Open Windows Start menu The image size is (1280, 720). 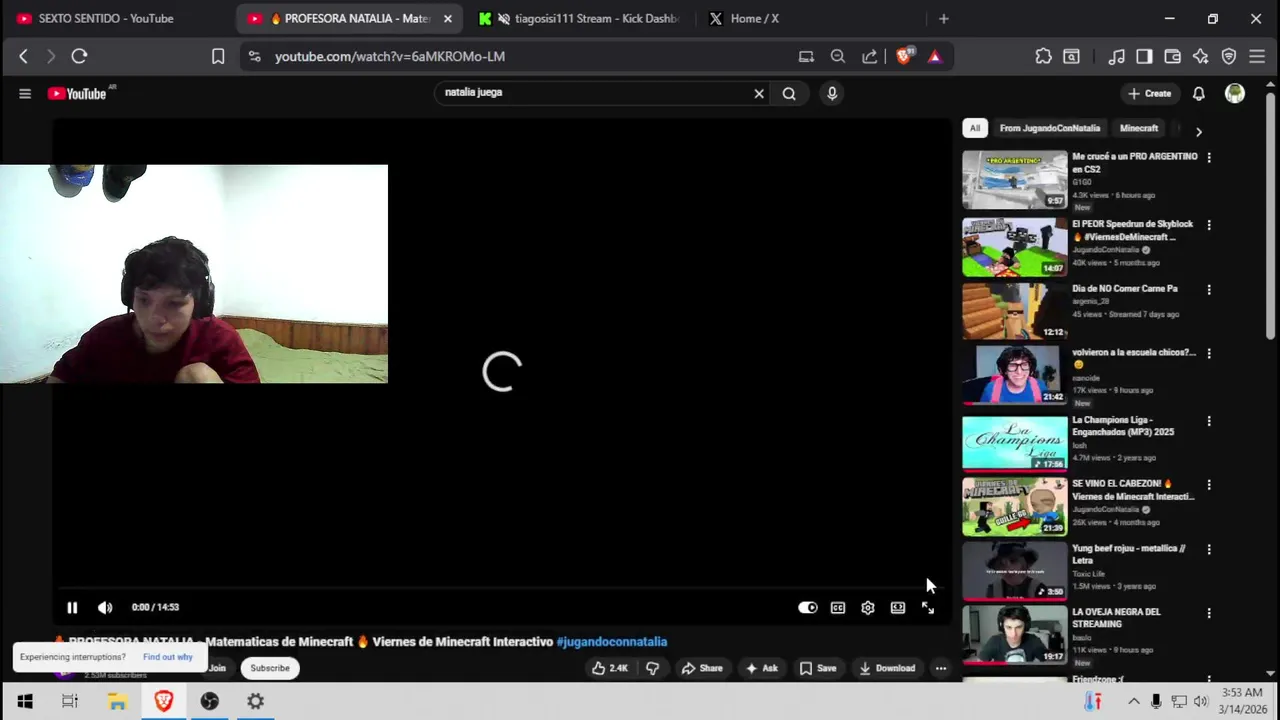pos(25,701)
